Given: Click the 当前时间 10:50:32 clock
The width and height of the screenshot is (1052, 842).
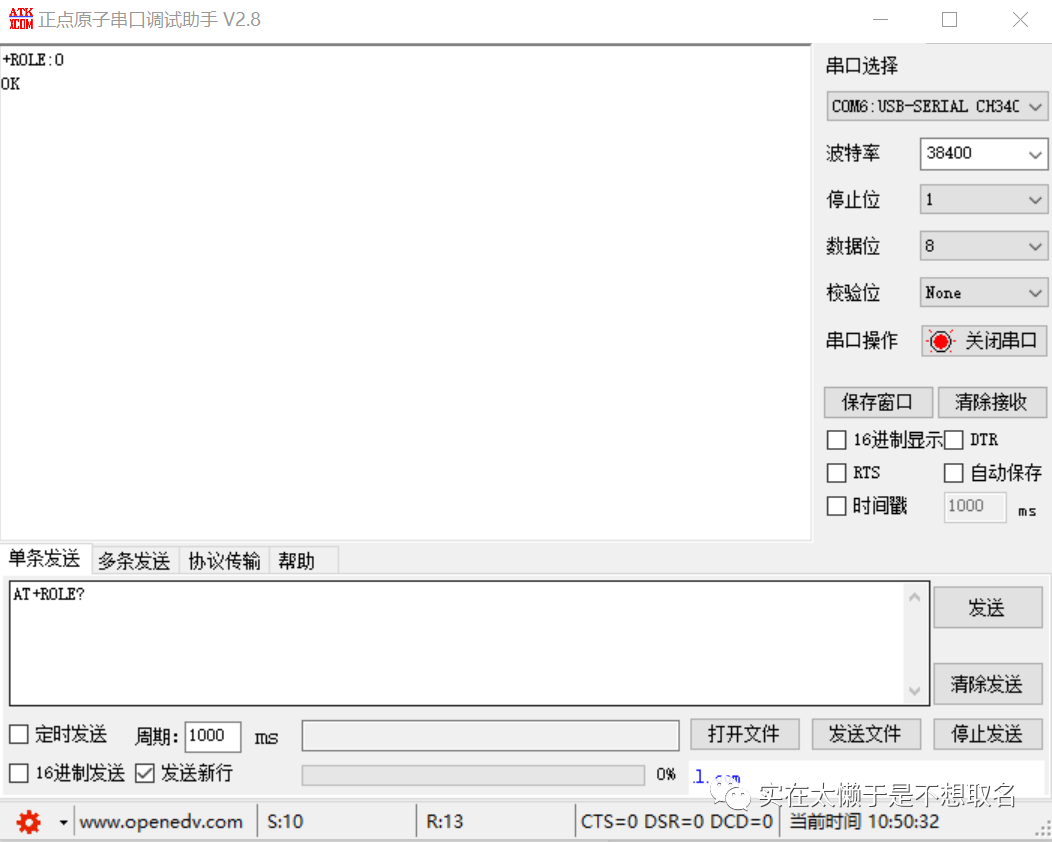Looking at the screenshot, I should pyautogui.click(x=864, y=822).
